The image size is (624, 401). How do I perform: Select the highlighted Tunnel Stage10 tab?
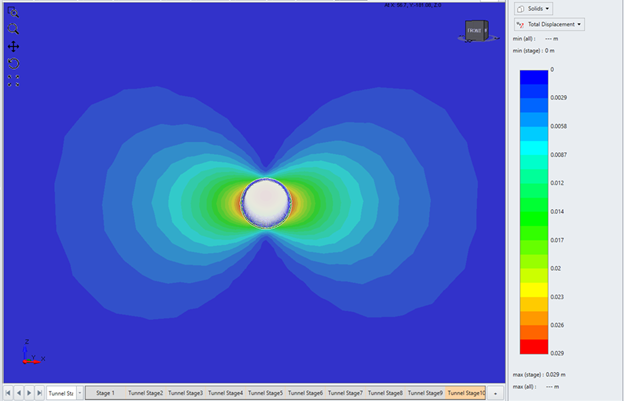[x=465, y=393]
